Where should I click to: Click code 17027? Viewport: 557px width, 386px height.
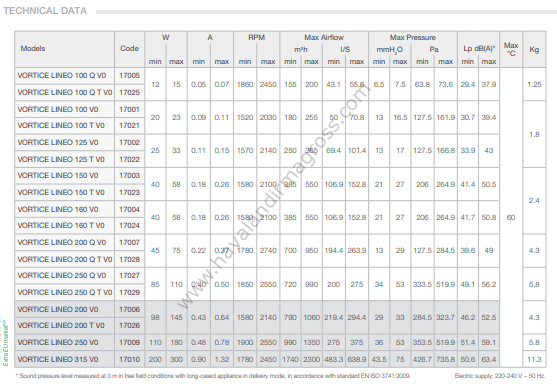(129, 276)
